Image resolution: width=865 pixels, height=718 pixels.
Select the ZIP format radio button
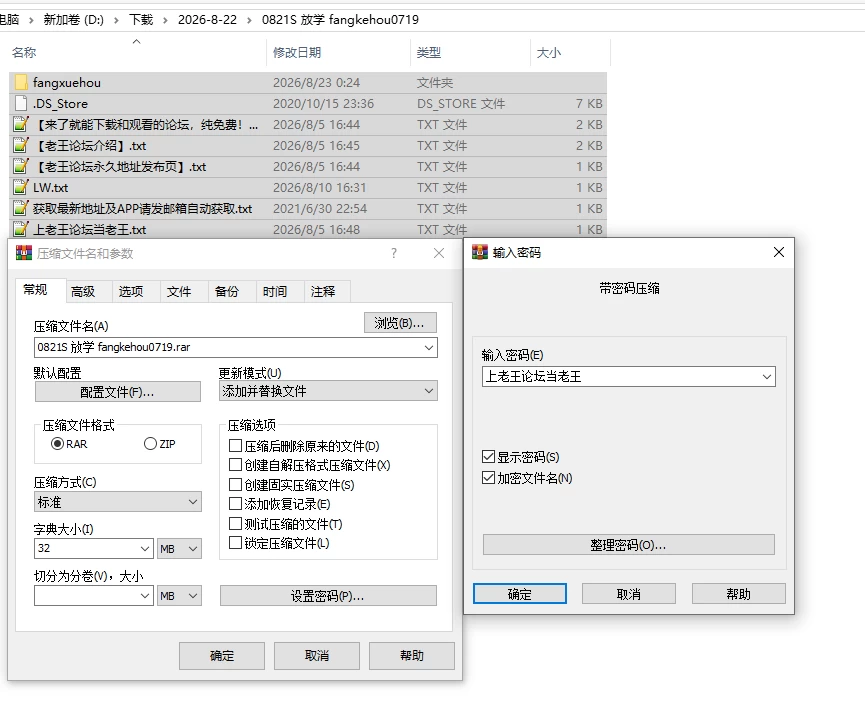(x=150, y=444)
